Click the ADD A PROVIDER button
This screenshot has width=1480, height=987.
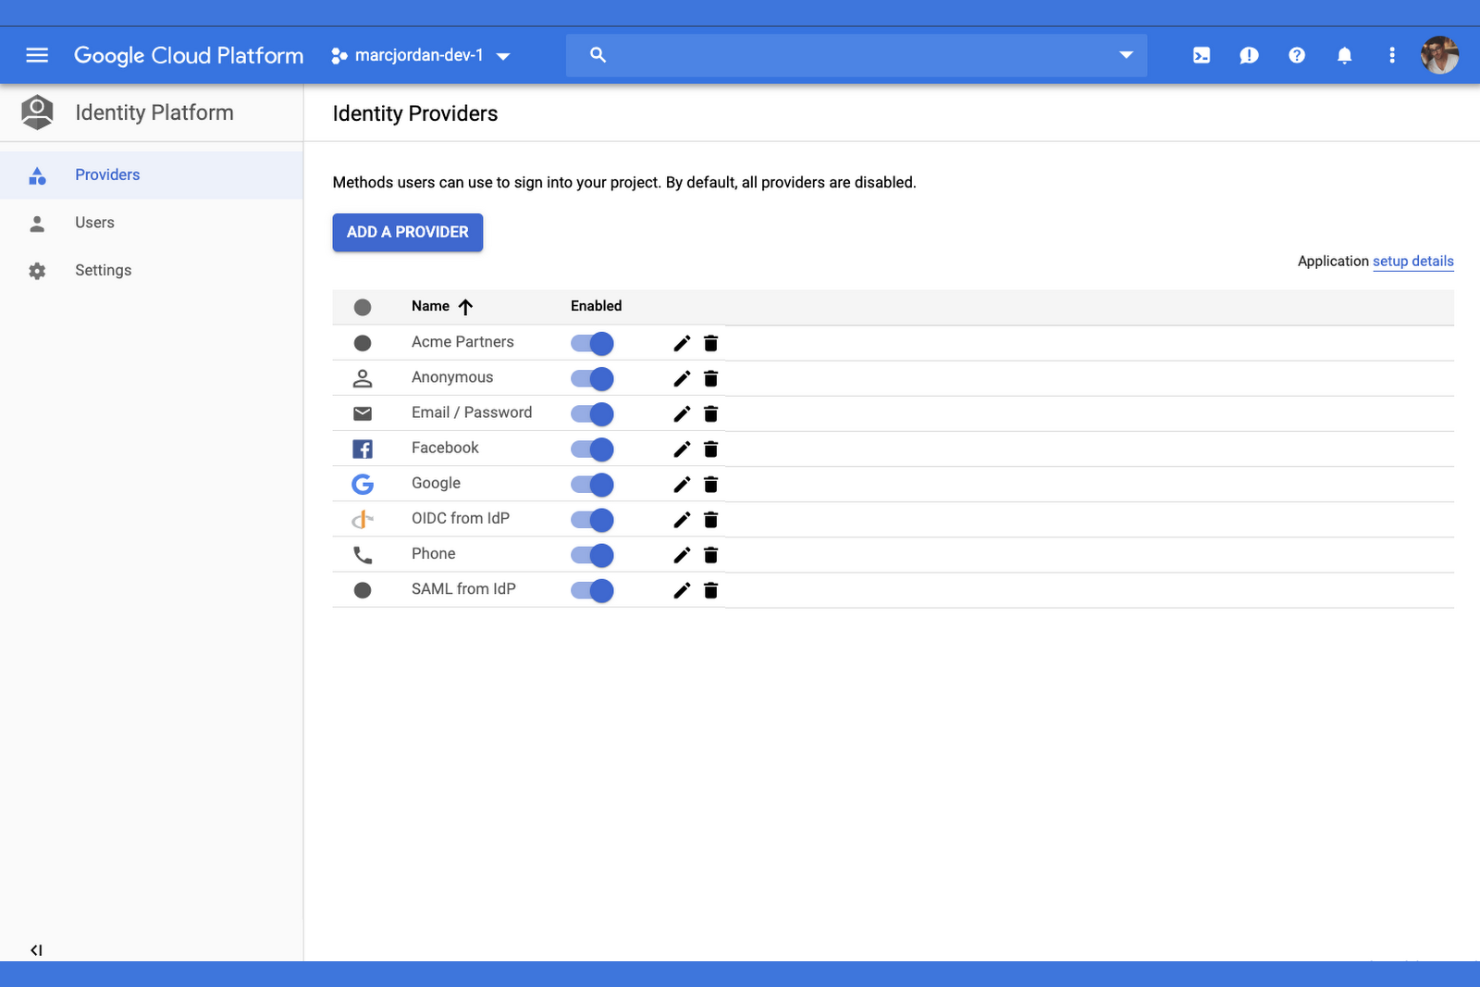tap(407, 232)
